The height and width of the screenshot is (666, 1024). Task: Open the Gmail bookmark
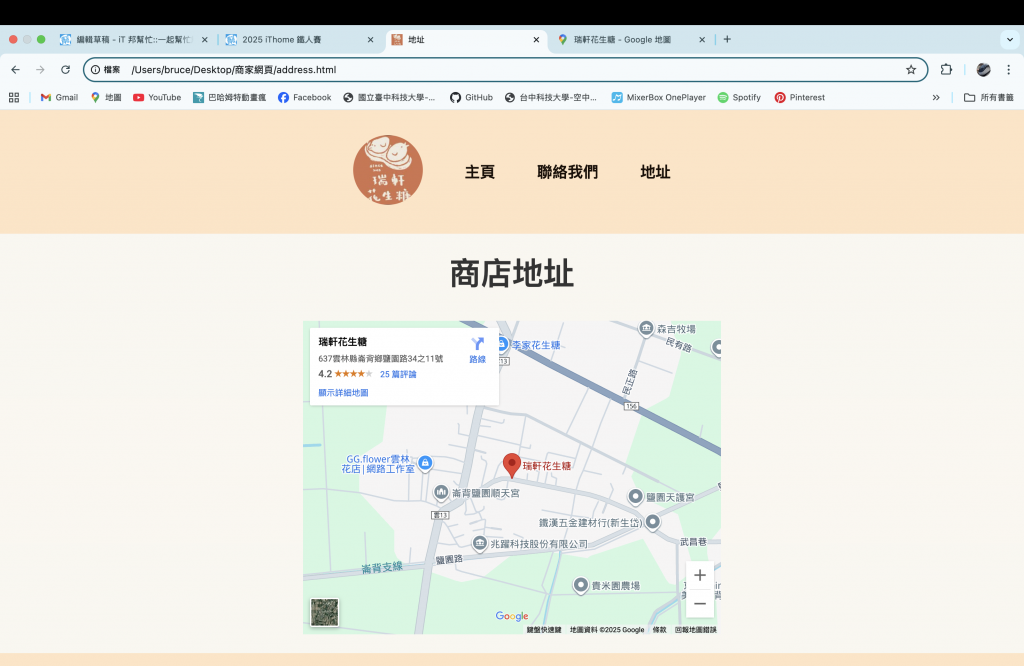[x=59, y=97]
